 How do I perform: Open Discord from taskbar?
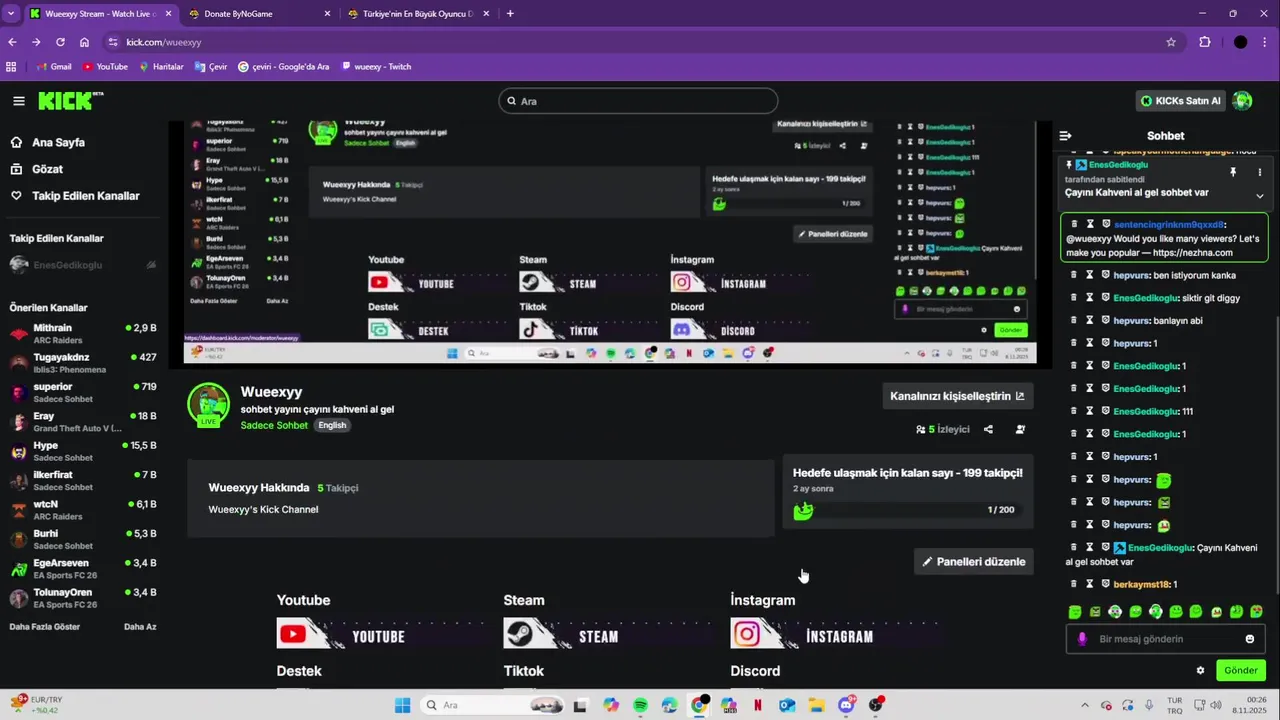tap(846, 705)
